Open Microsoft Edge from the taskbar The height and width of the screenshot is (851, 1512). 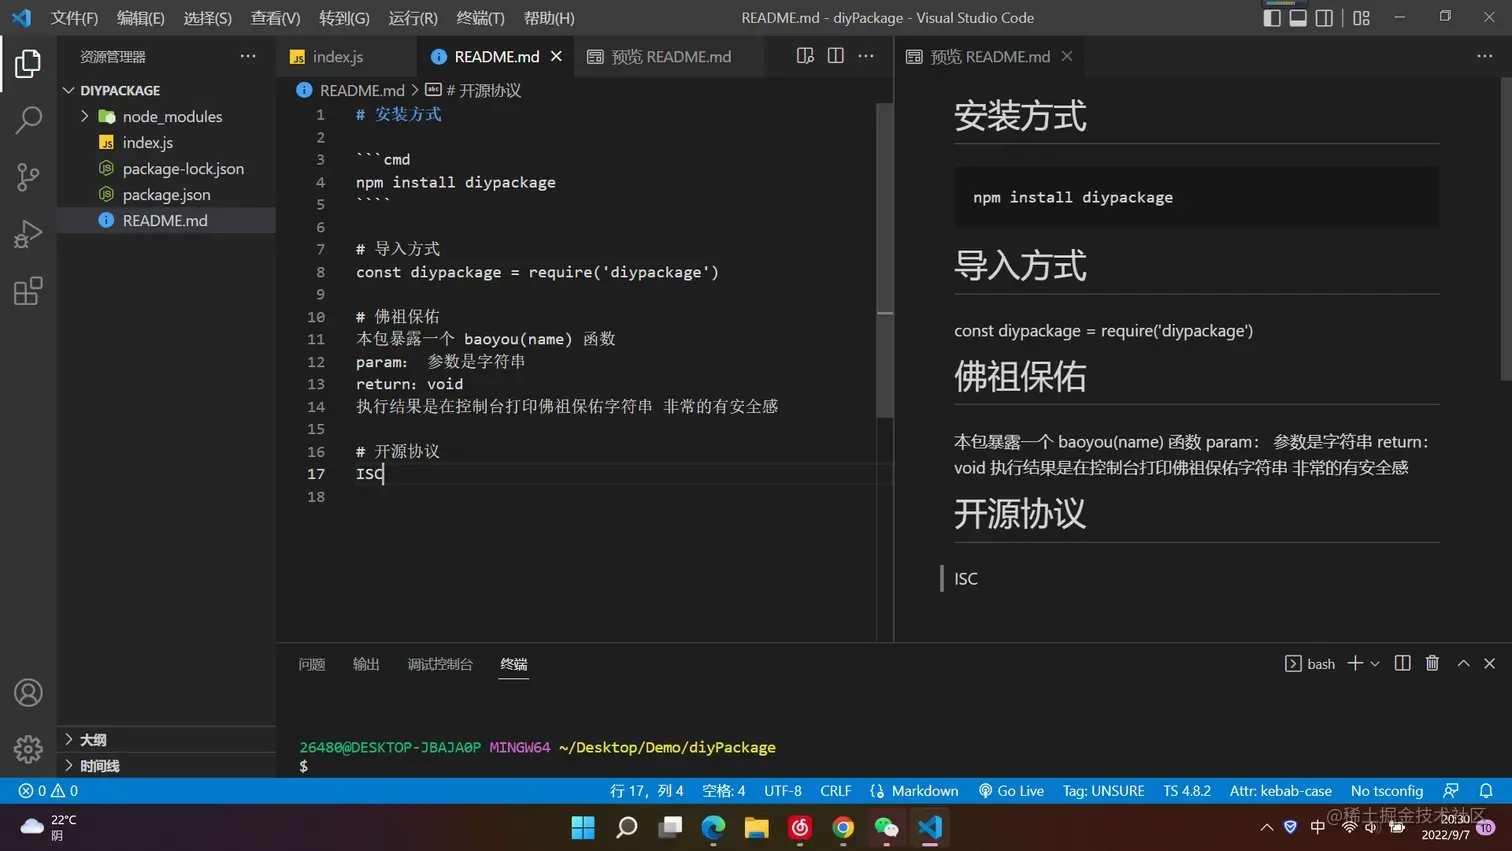[713, 827]
